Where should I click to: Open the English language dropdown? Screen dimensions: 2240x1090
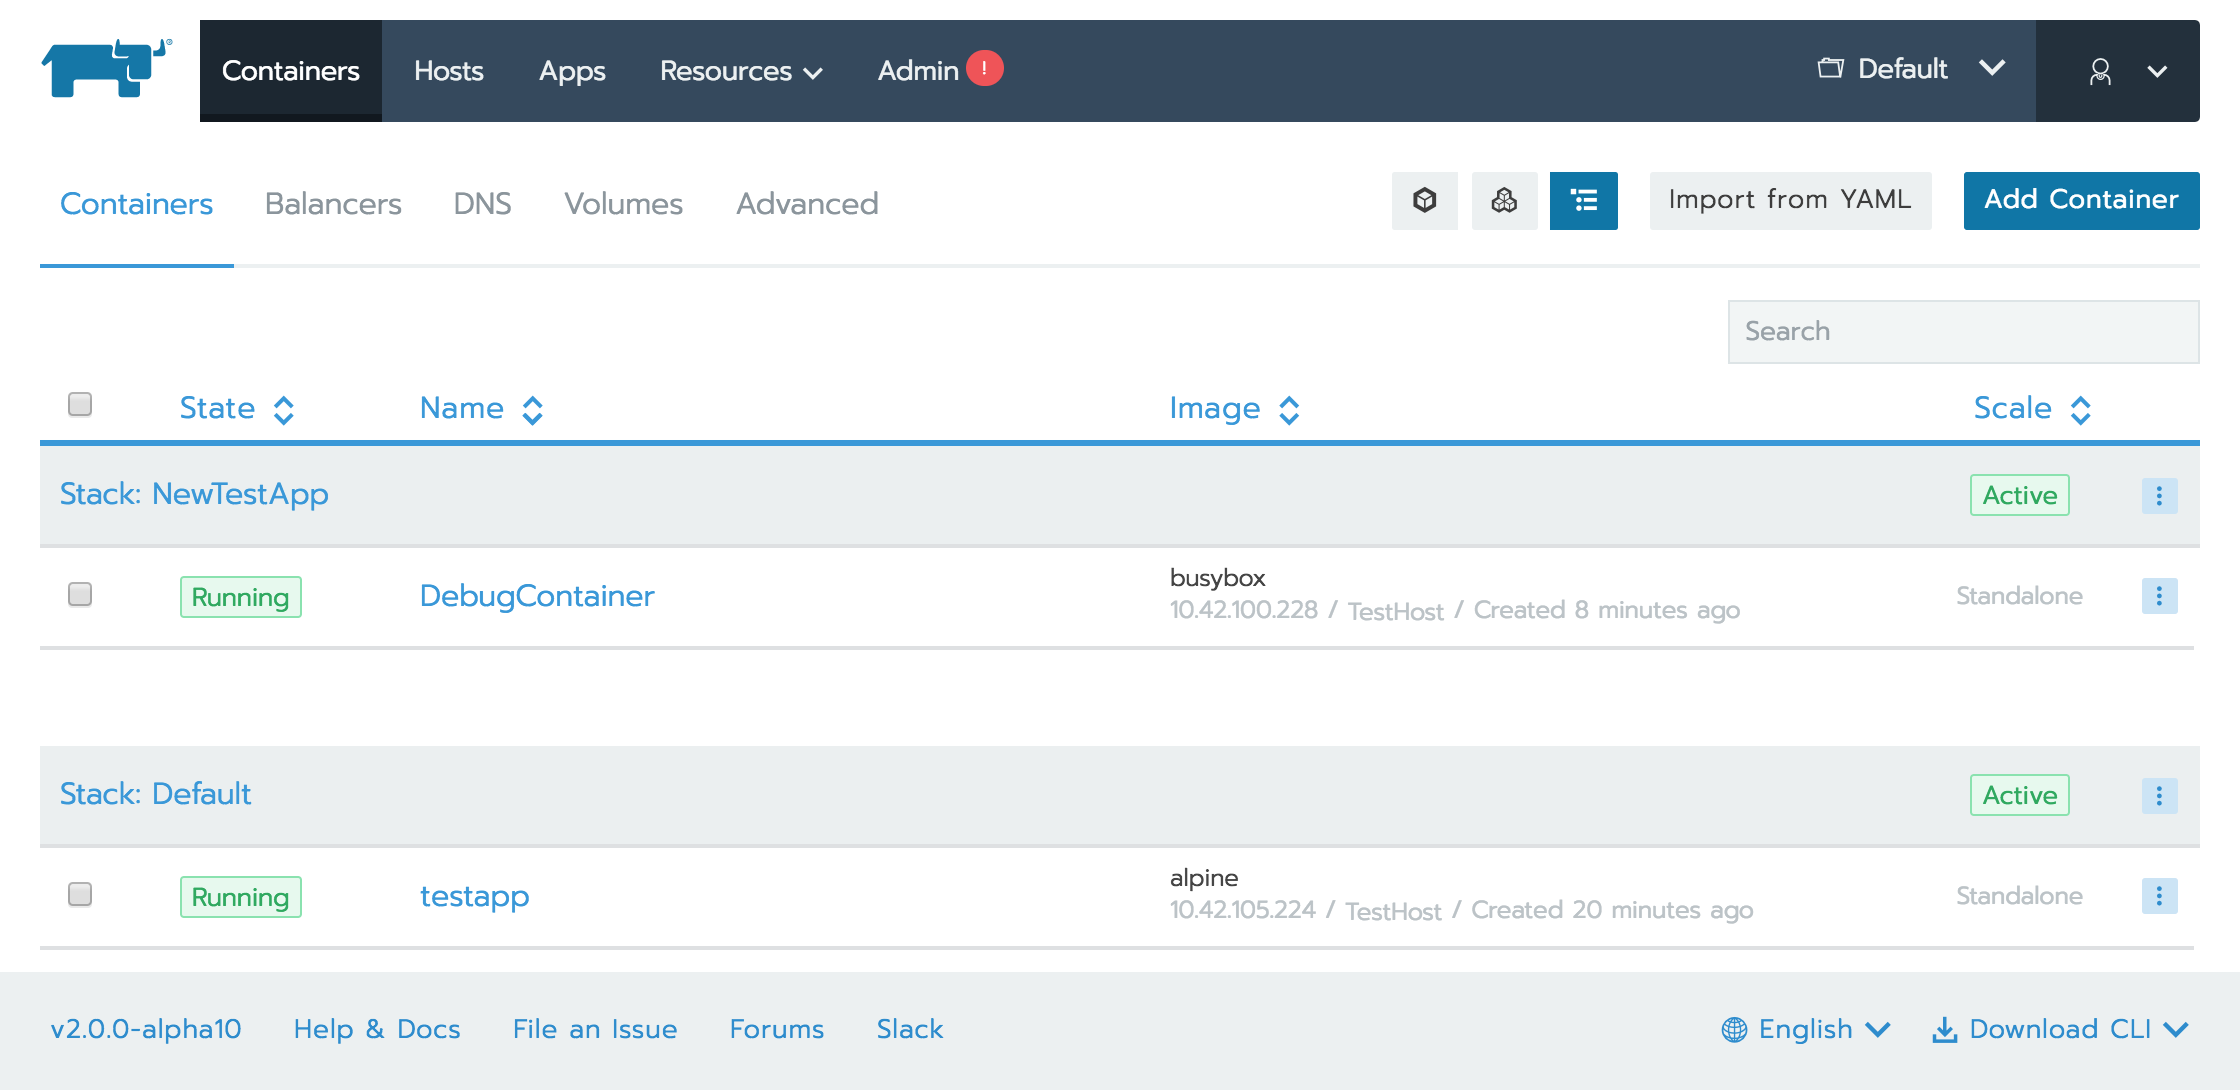(x=1805, y=1029)
